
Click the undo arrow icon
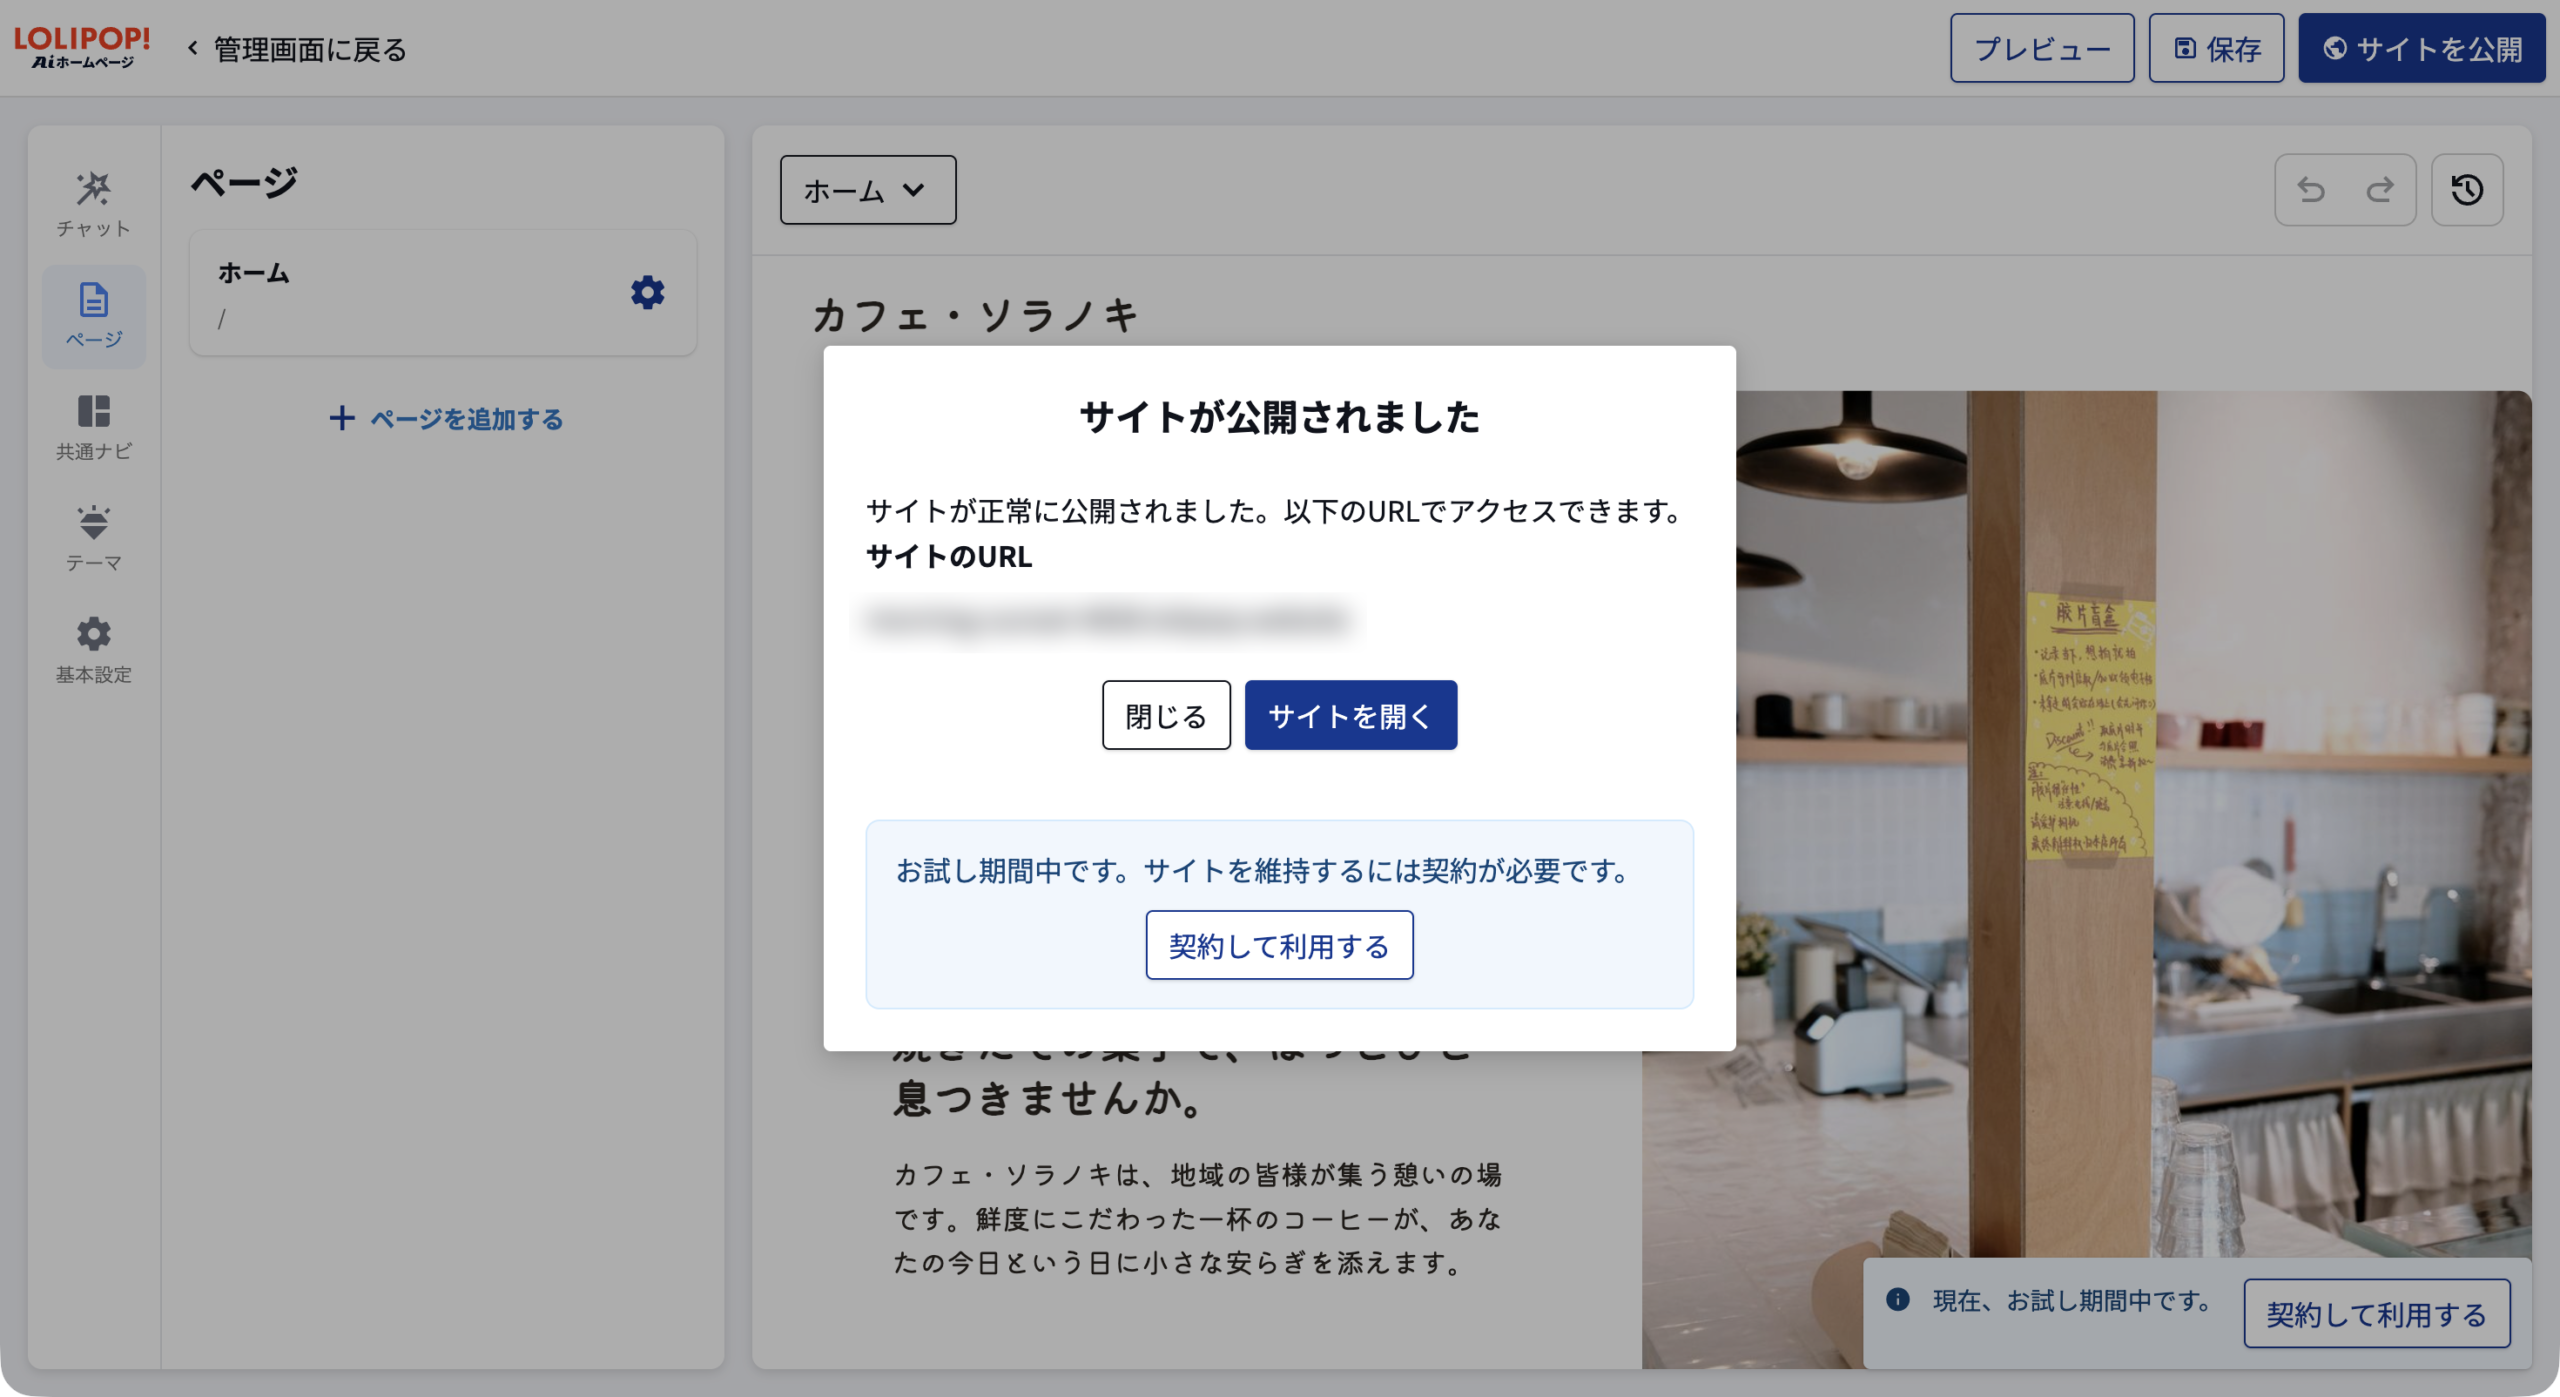[2311, 190]
